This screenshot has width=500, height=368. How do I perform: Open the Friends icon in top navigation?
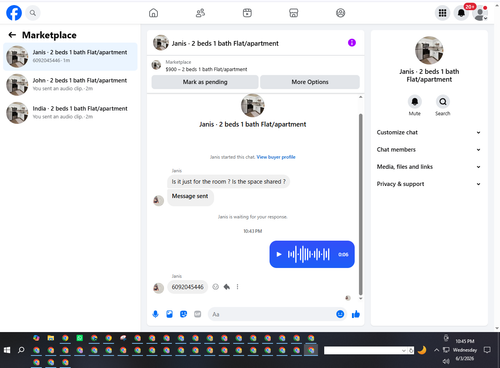coord(200,13)
